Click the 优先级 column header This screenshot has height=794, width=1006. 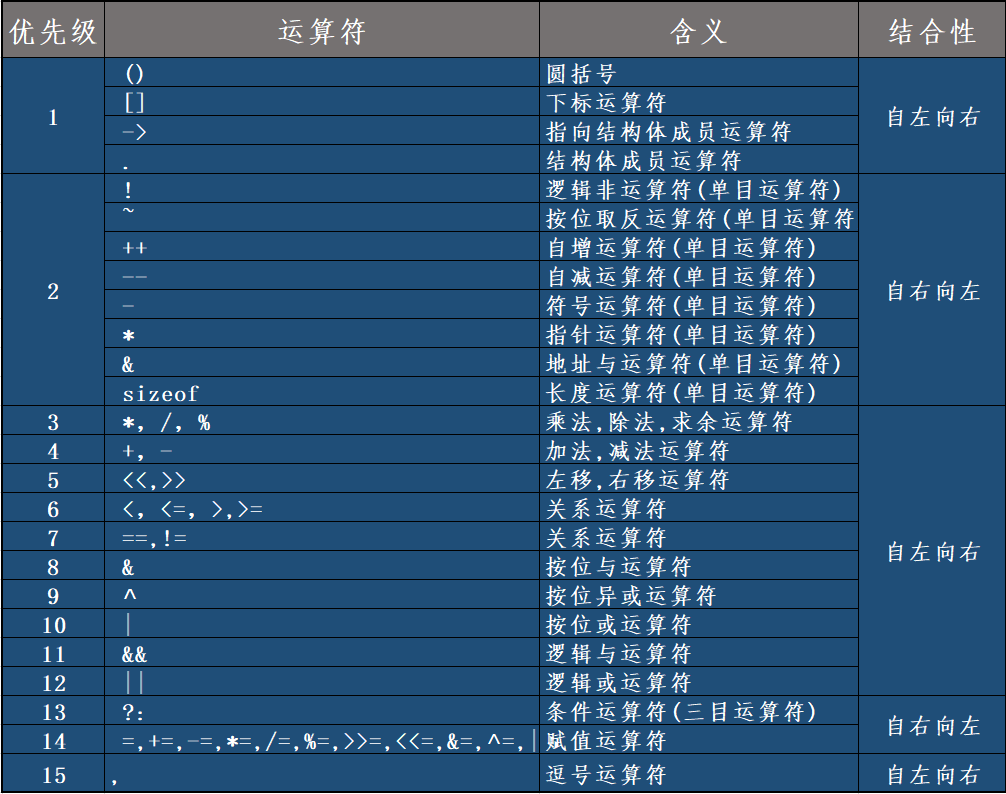pyautogui.click(x=53, y=30)
